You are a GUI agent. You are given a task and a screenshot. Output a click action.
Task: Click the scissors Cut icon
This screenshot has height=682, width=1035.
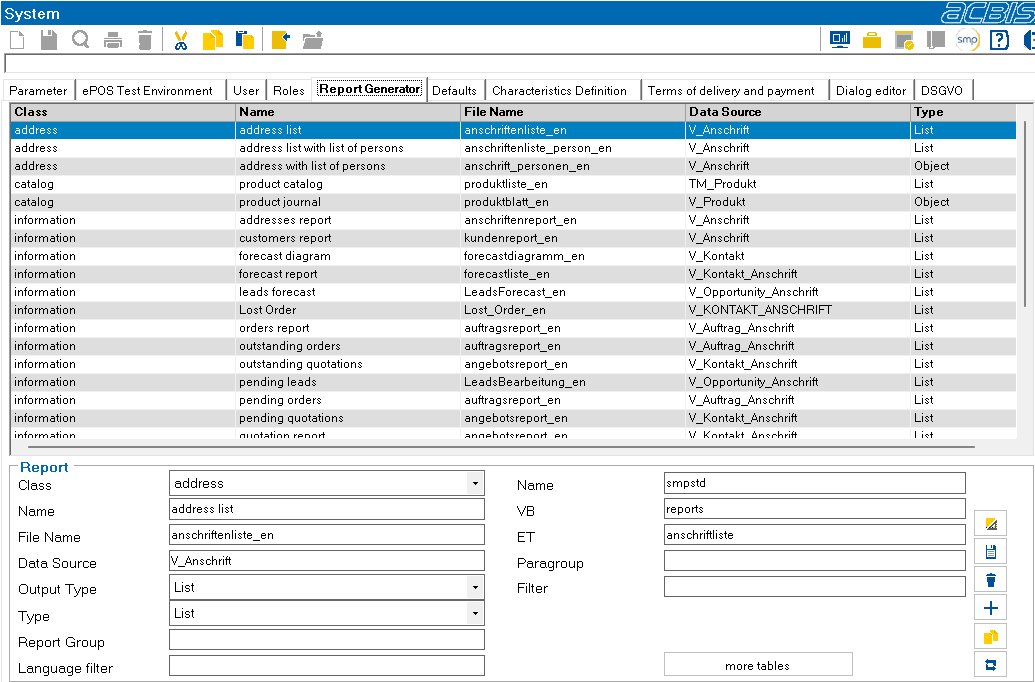pyautogui.click(x=181, y=40)
